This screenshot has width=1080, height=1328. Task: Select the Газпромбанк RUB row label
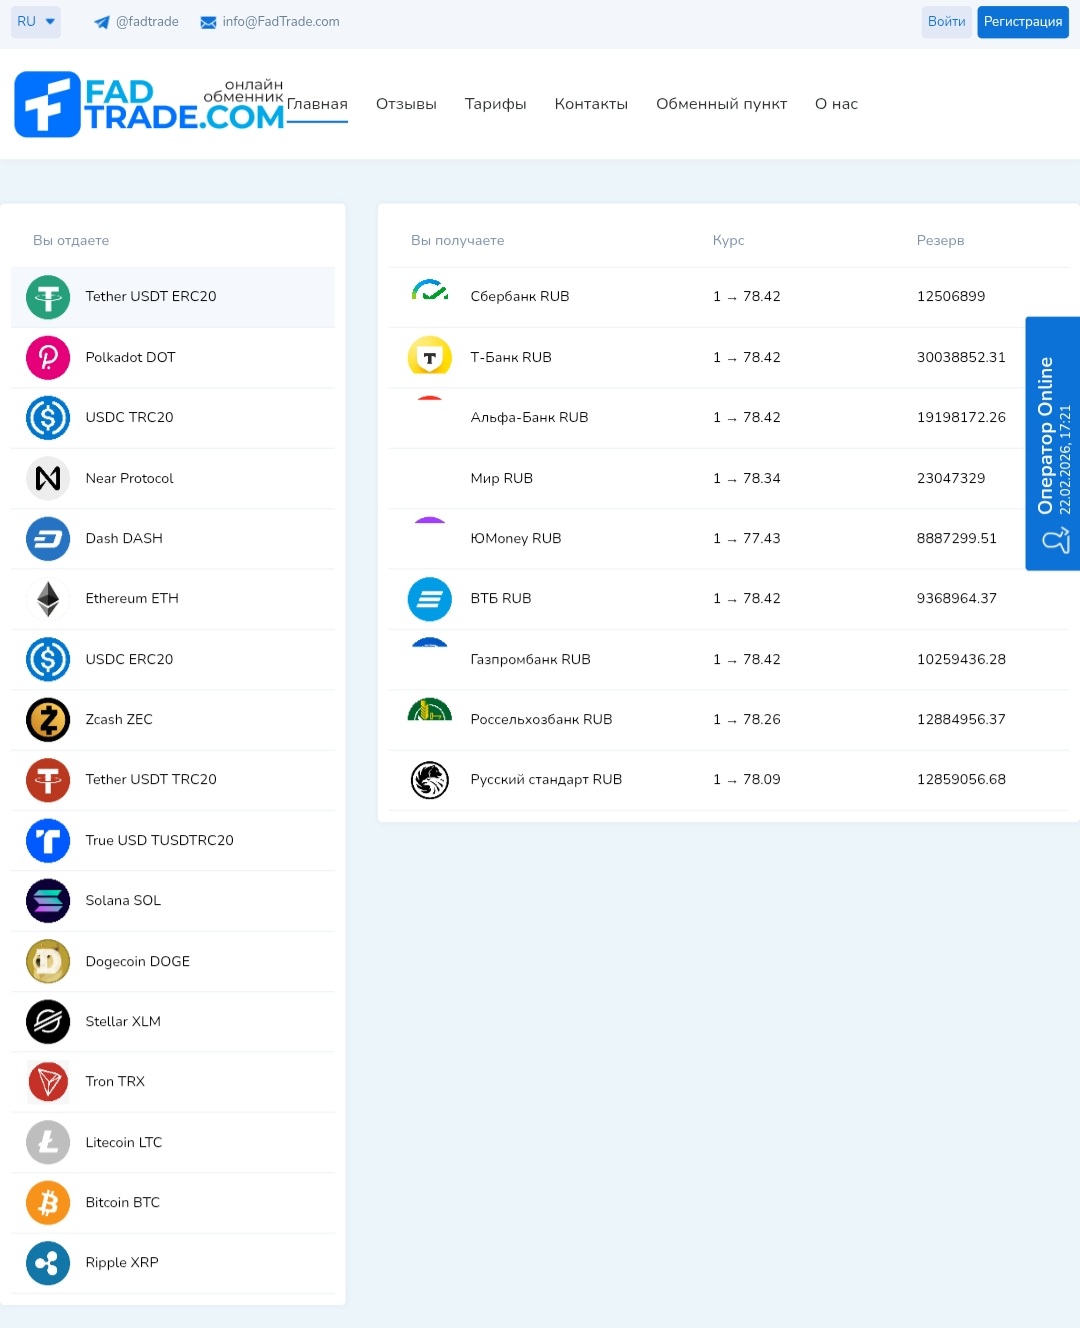(x=531, y=659)
